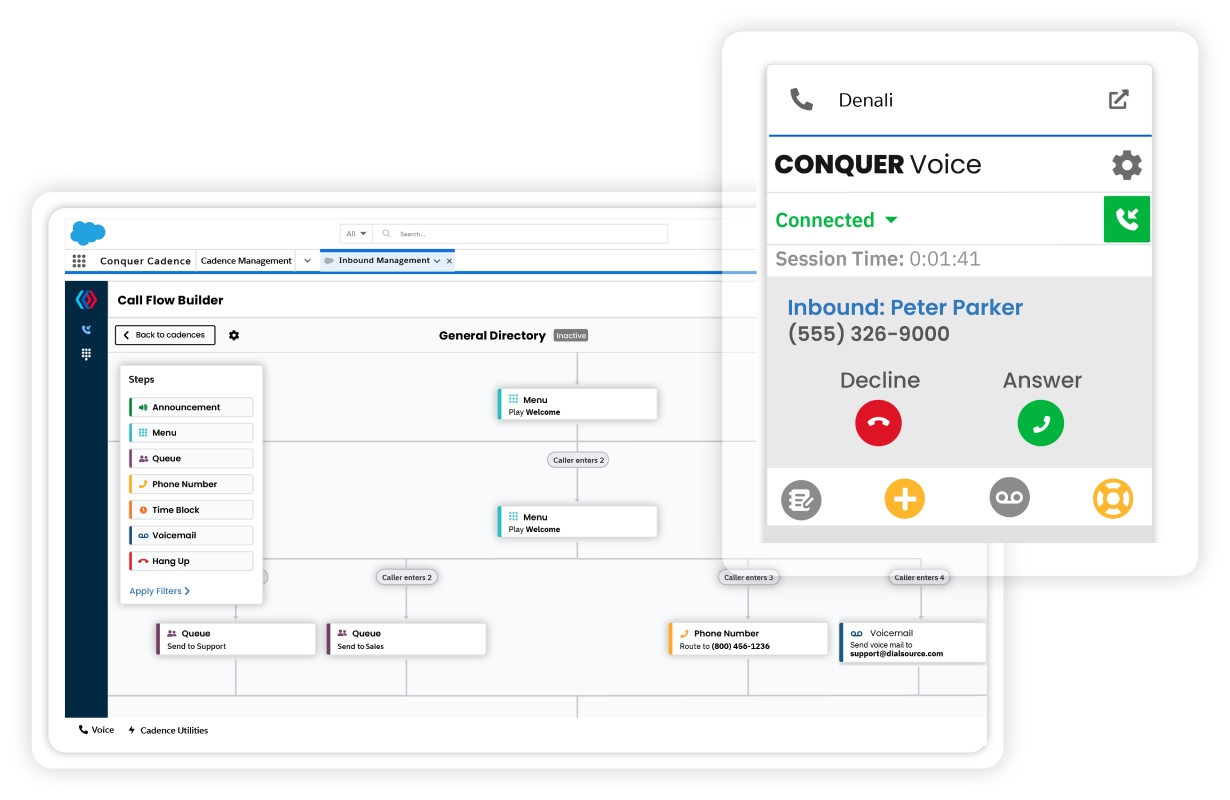Open the All search scope dropdown

point(356,234)
